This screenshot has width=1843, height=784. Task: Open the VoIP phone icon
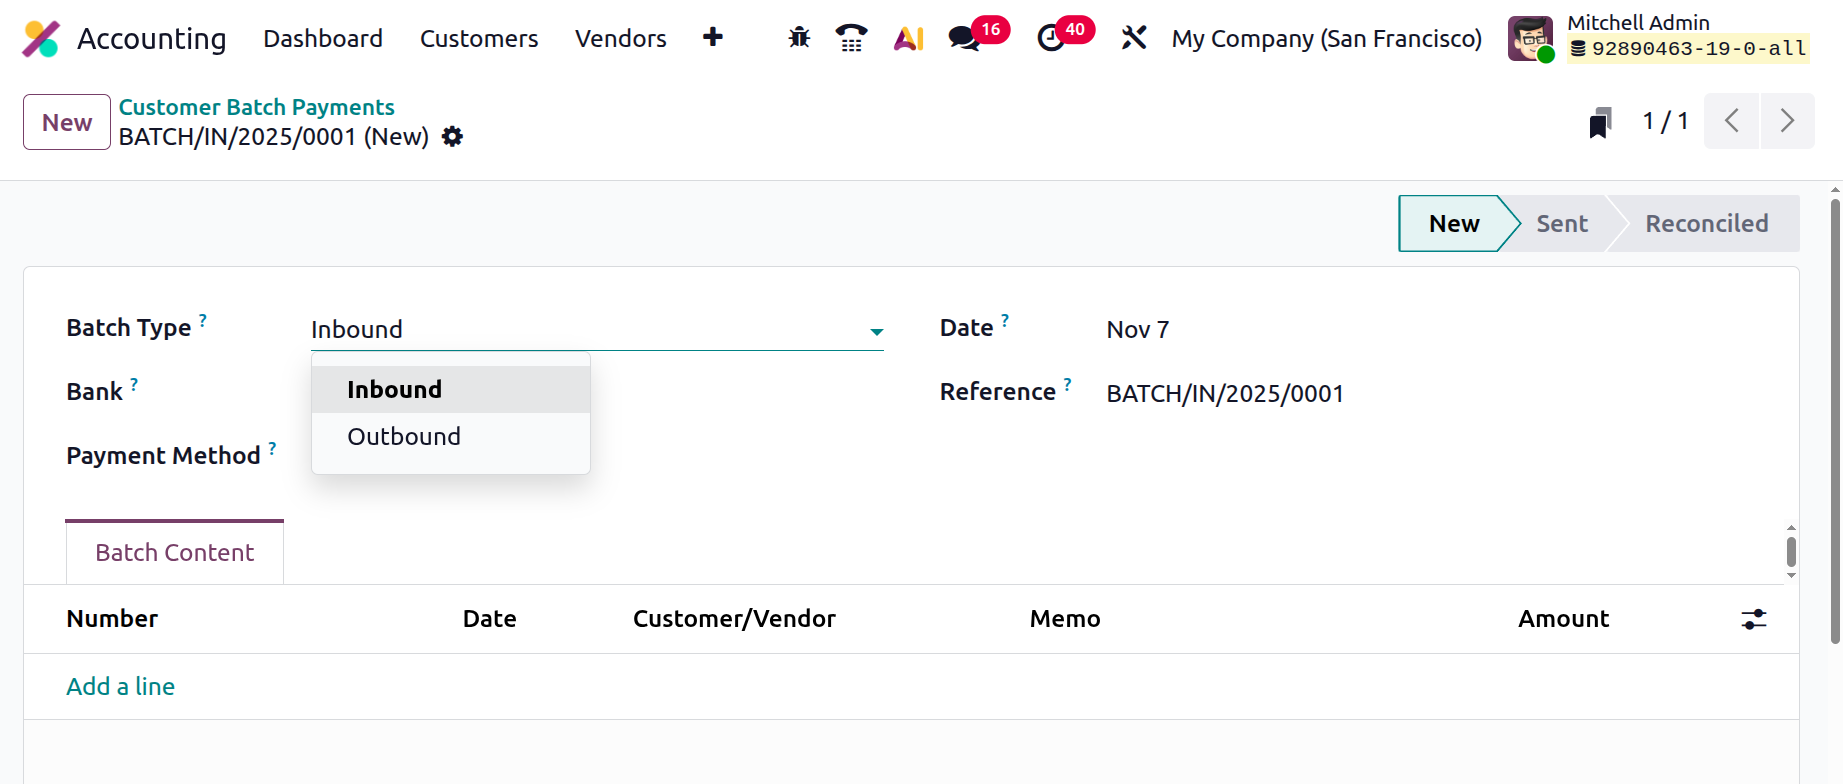coord(851,38)
